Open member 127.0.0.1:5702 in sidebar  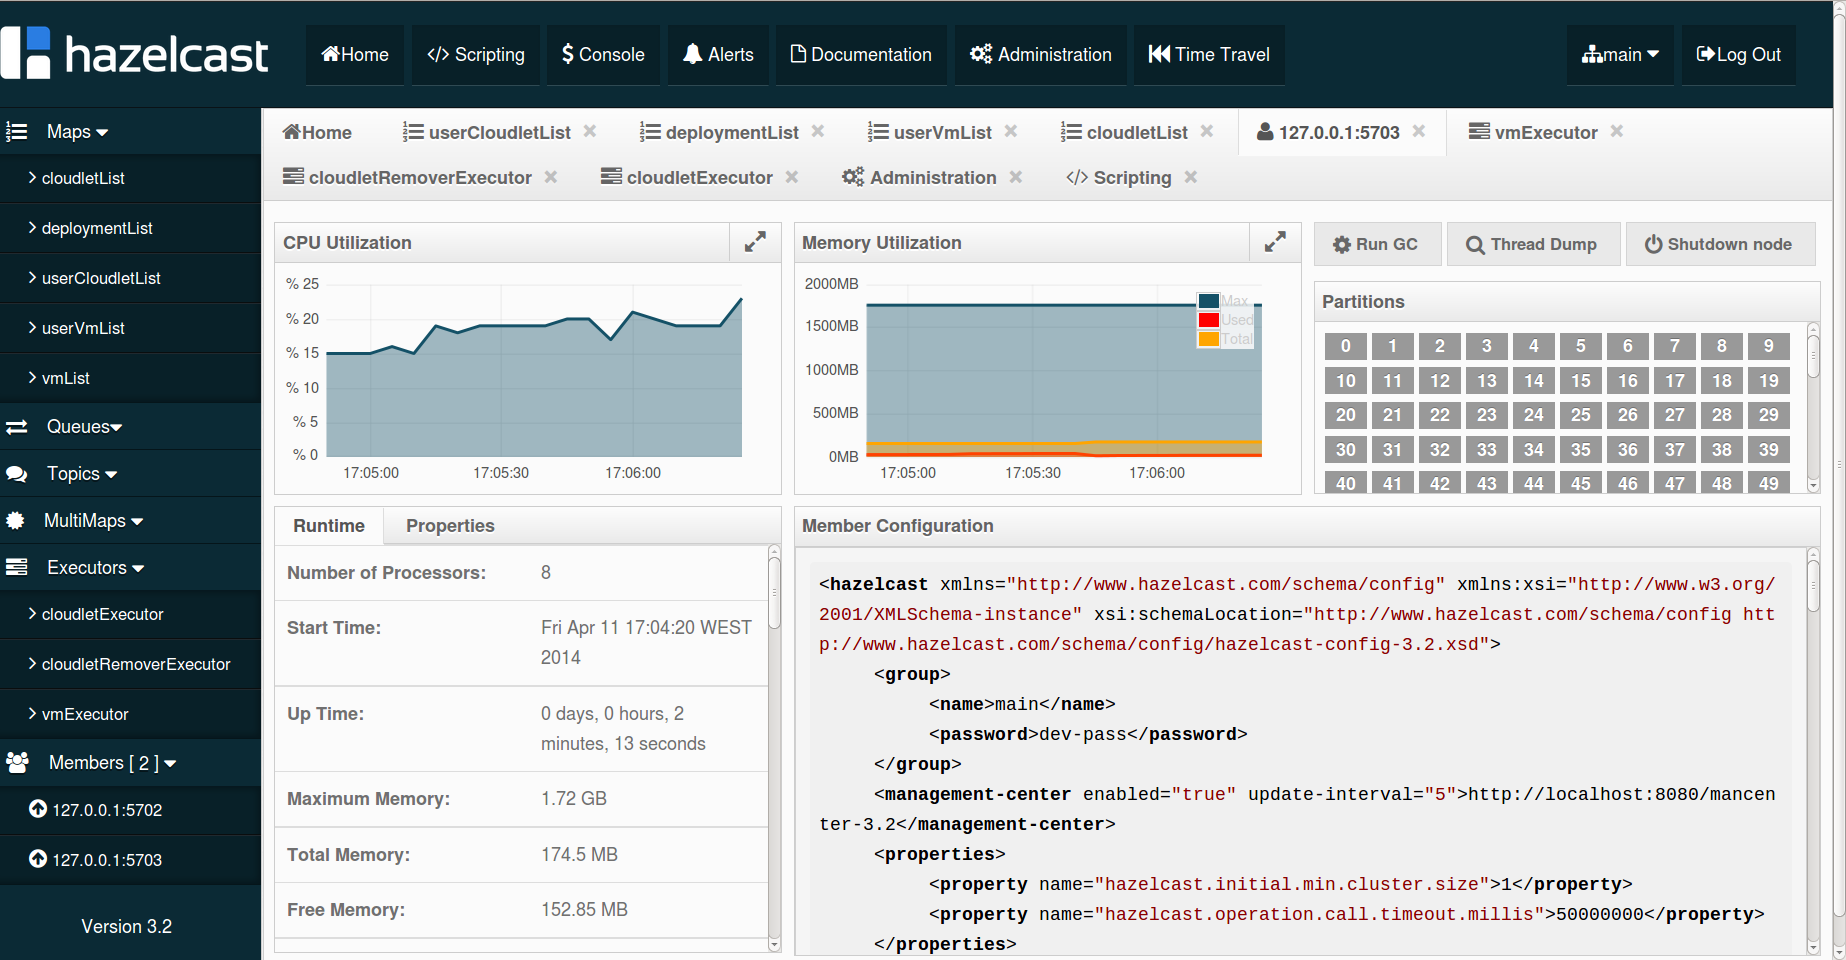click(107, 810)
